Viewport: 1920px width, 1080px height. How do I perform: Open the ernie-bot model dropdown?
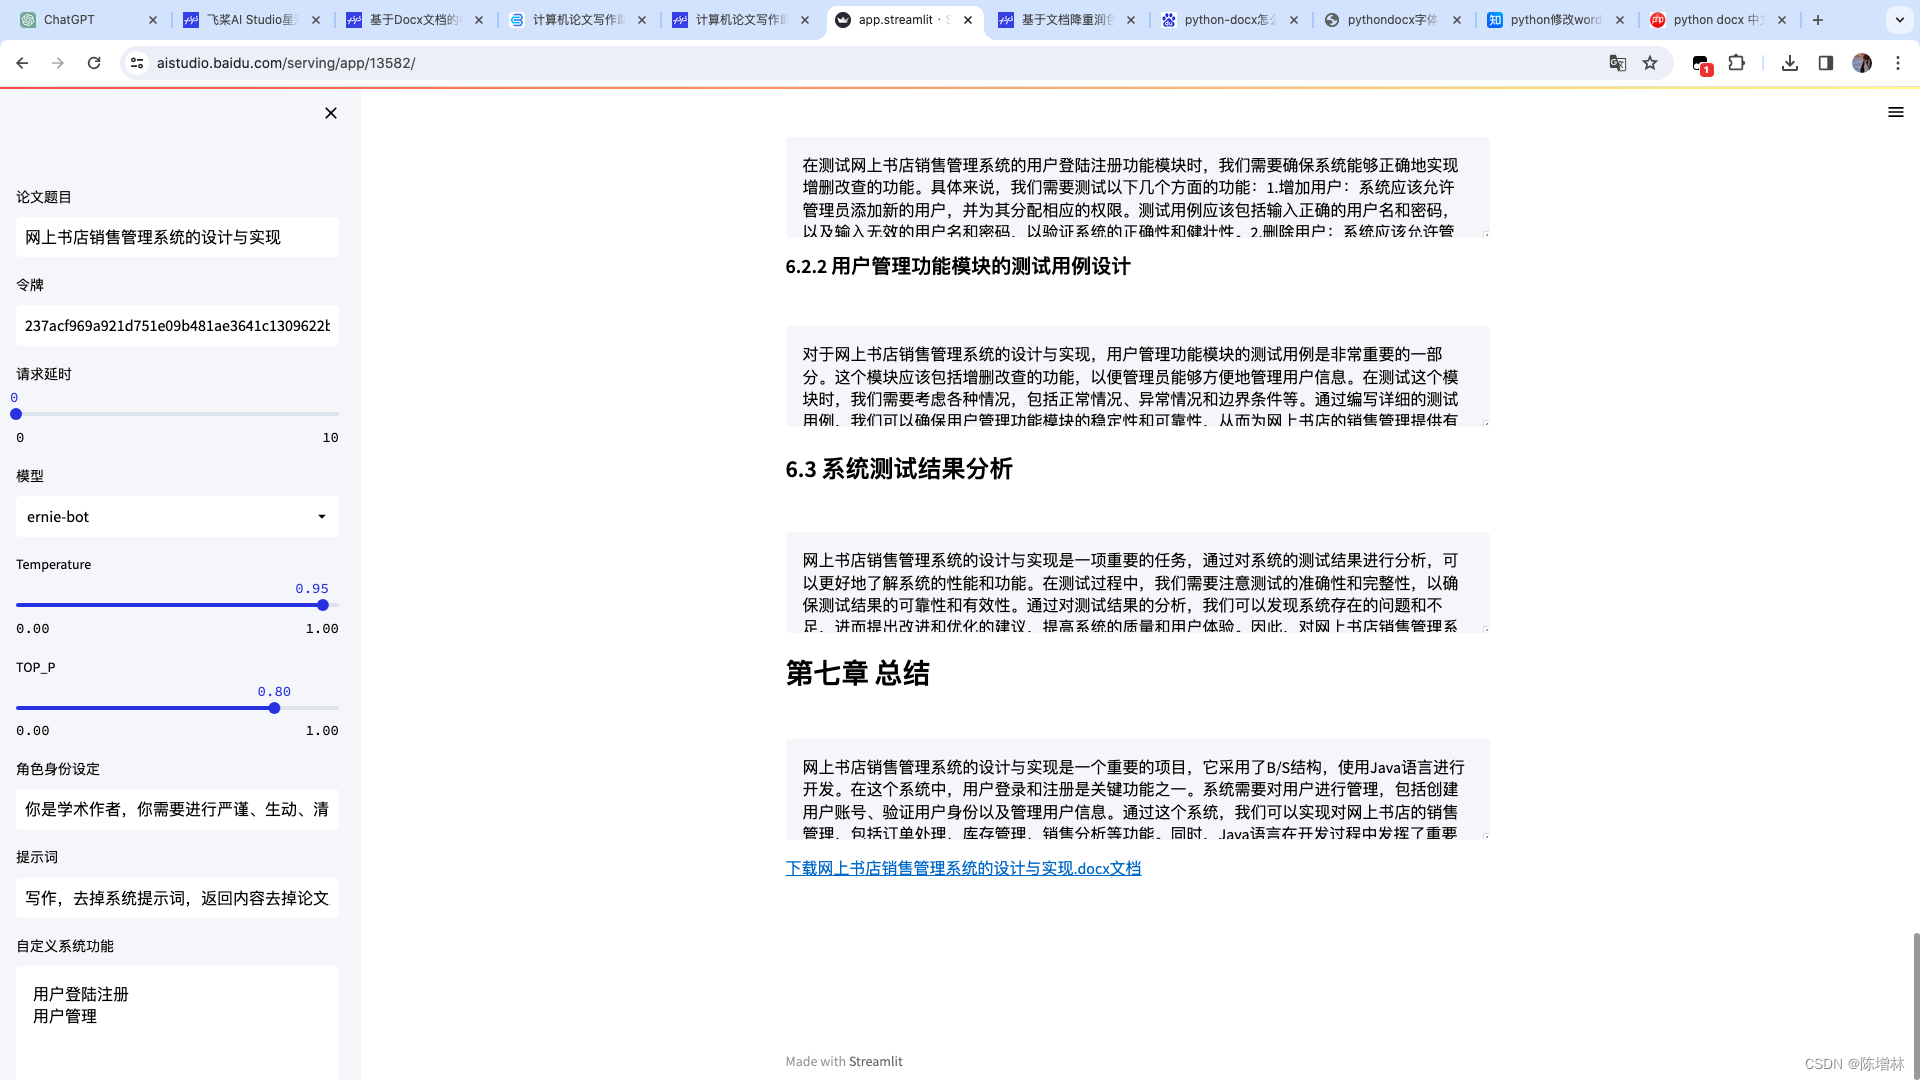pos(177,516)
